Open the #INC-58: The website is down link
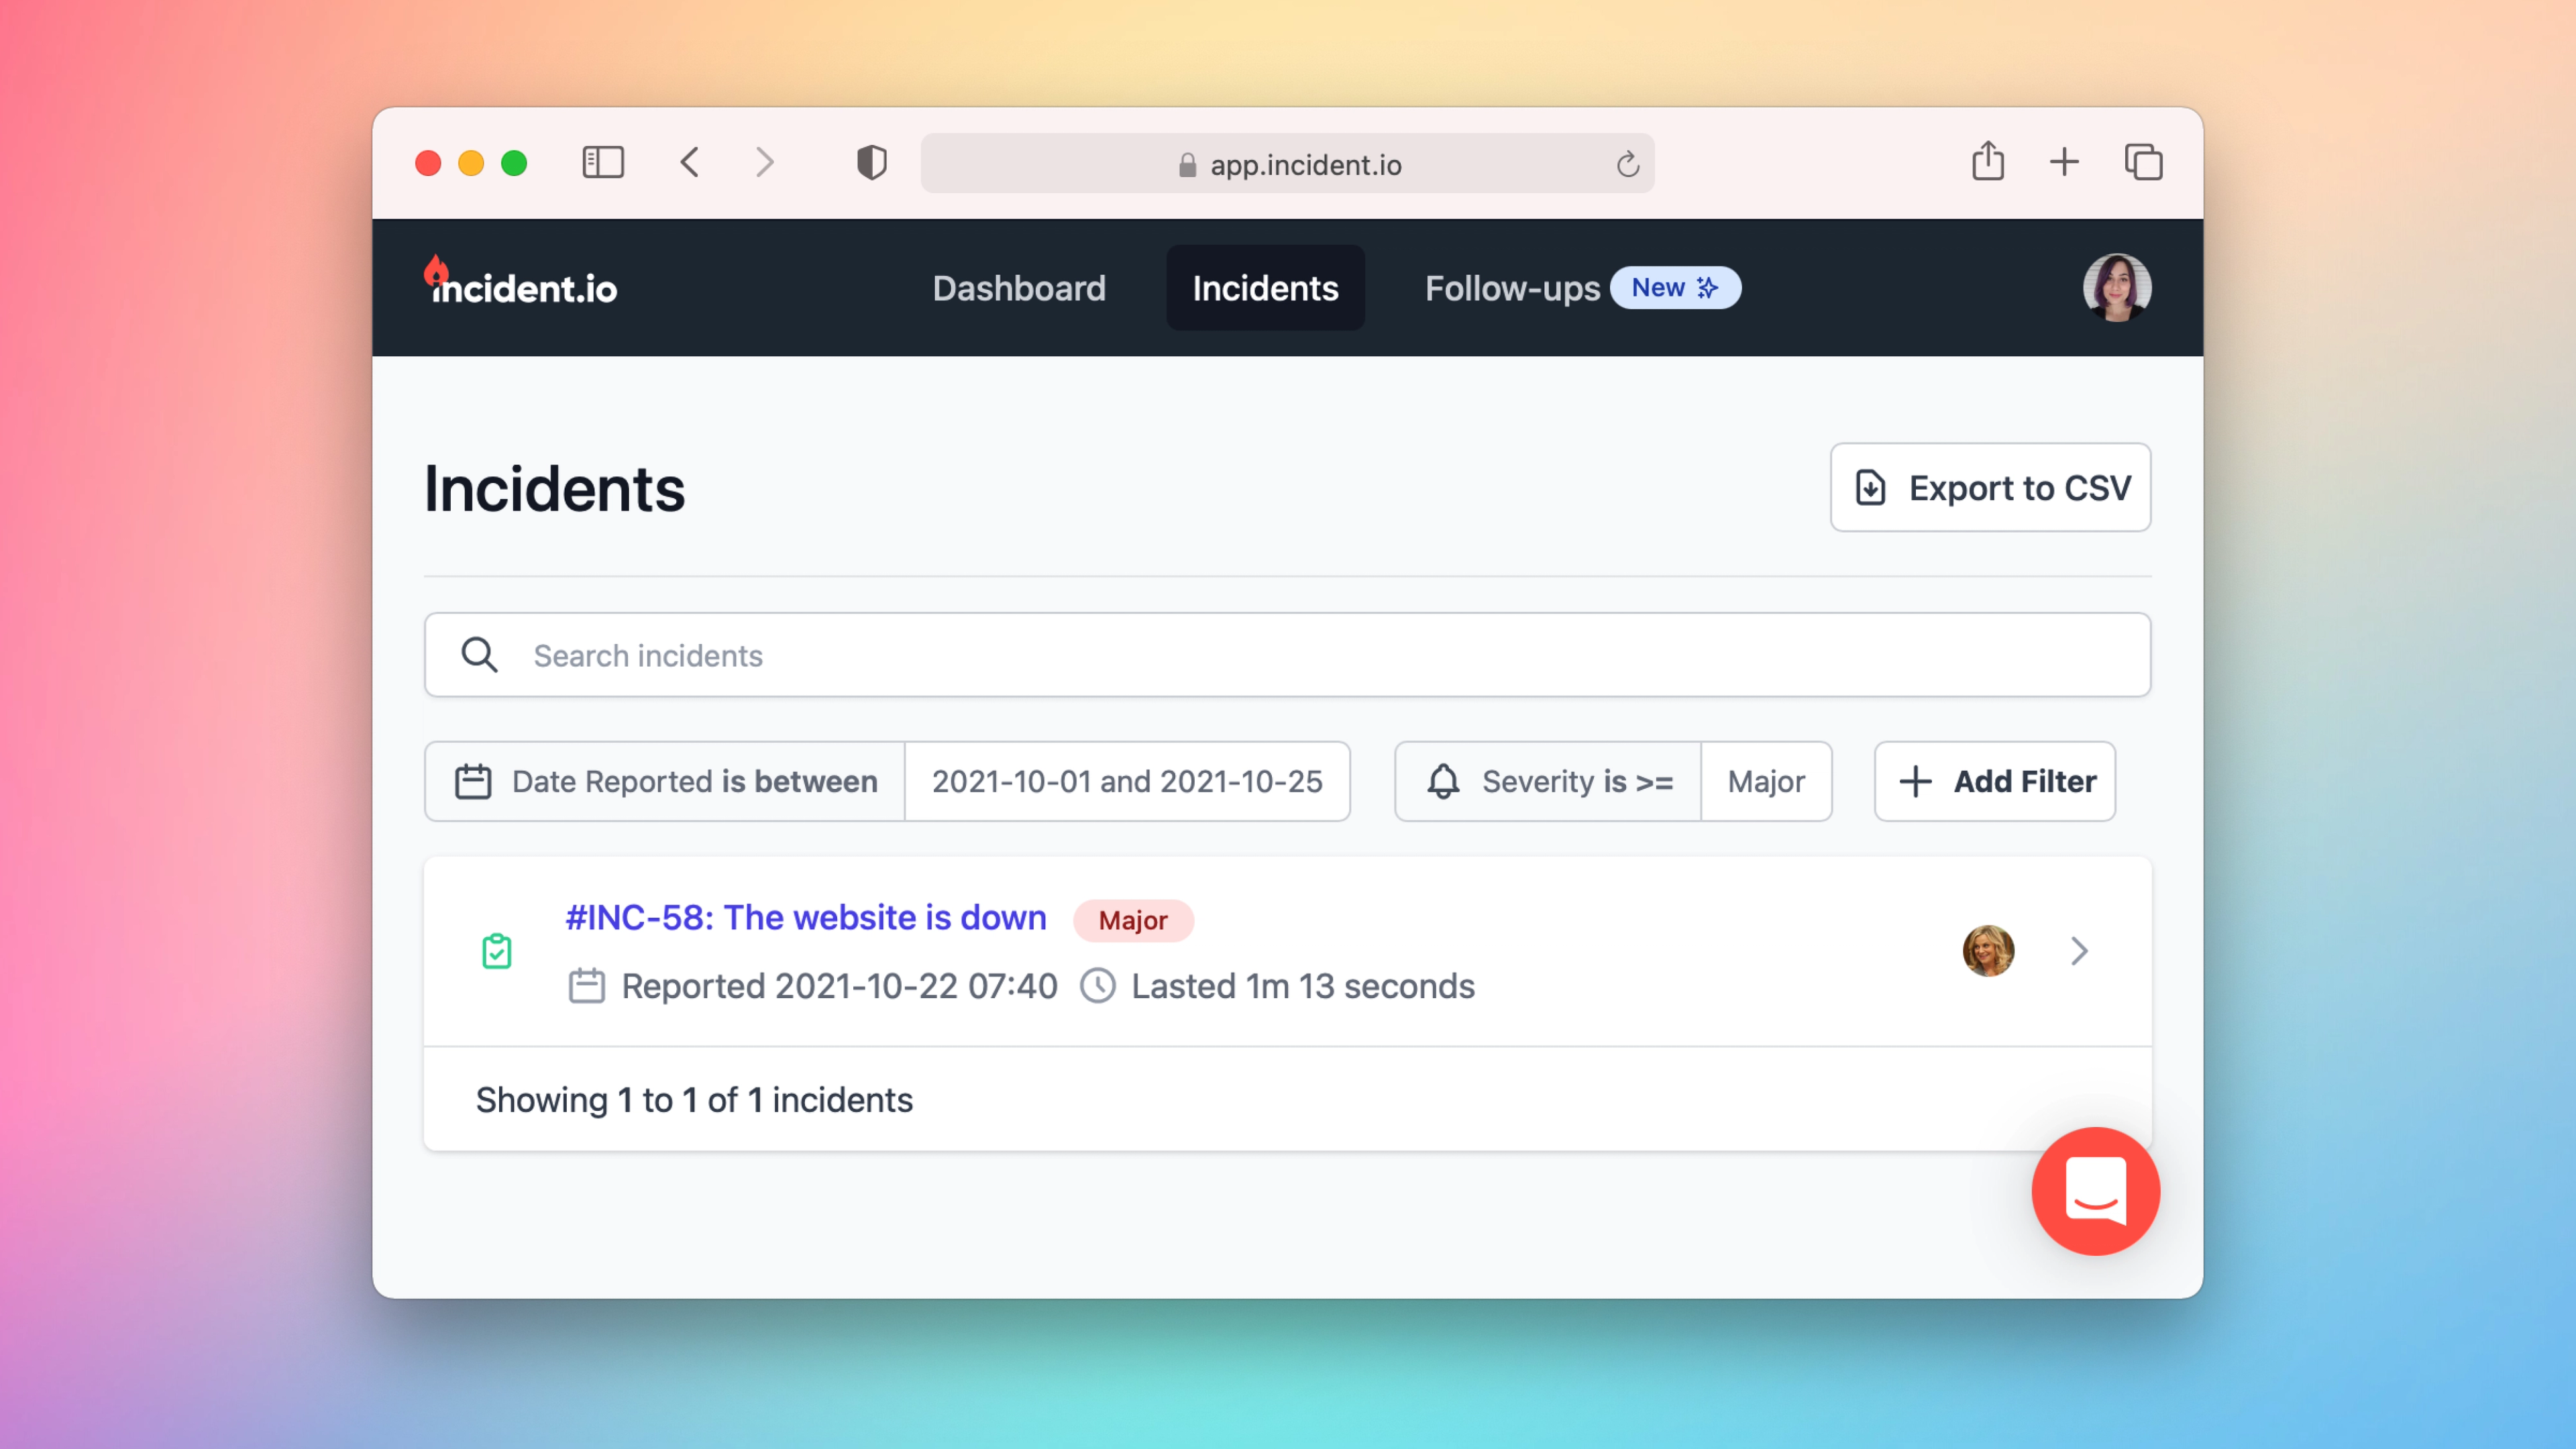The width and height of the screenshot is (2576, 1449). click(x=806, y=917)
